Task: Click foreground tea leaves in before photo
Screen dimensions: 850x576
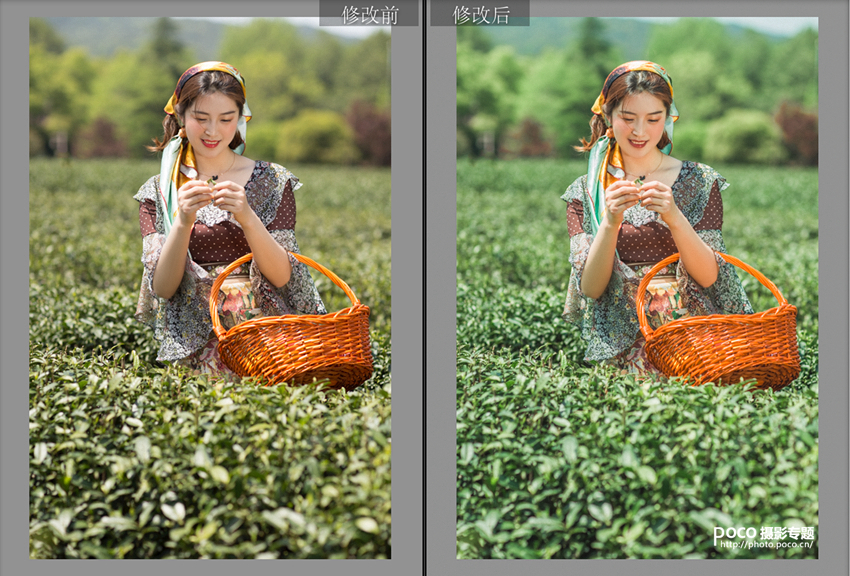Action: click(200, 470)
